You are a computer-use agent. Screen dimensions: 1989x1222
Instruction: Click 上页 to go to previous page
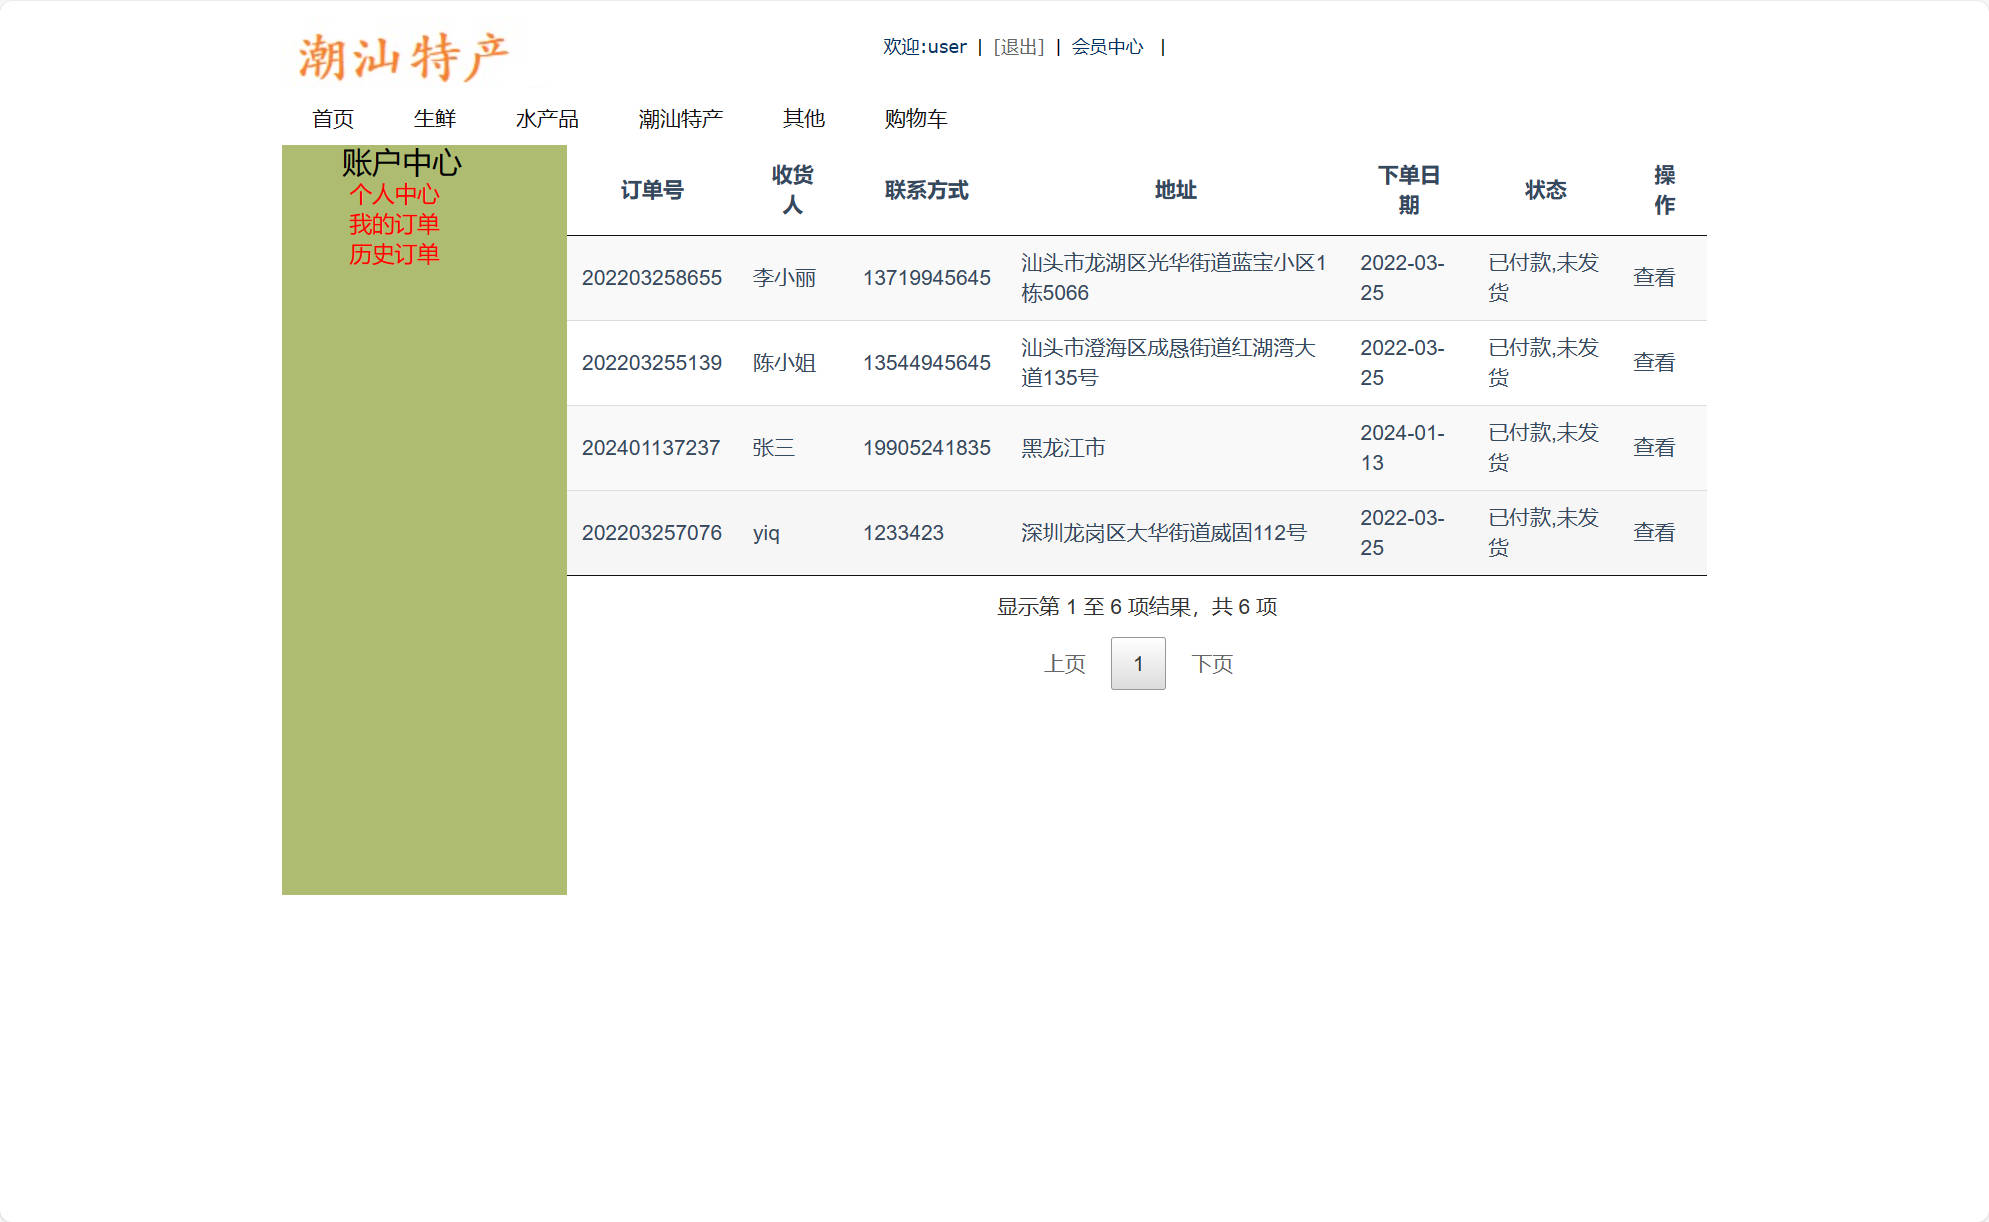point(1064,662)
